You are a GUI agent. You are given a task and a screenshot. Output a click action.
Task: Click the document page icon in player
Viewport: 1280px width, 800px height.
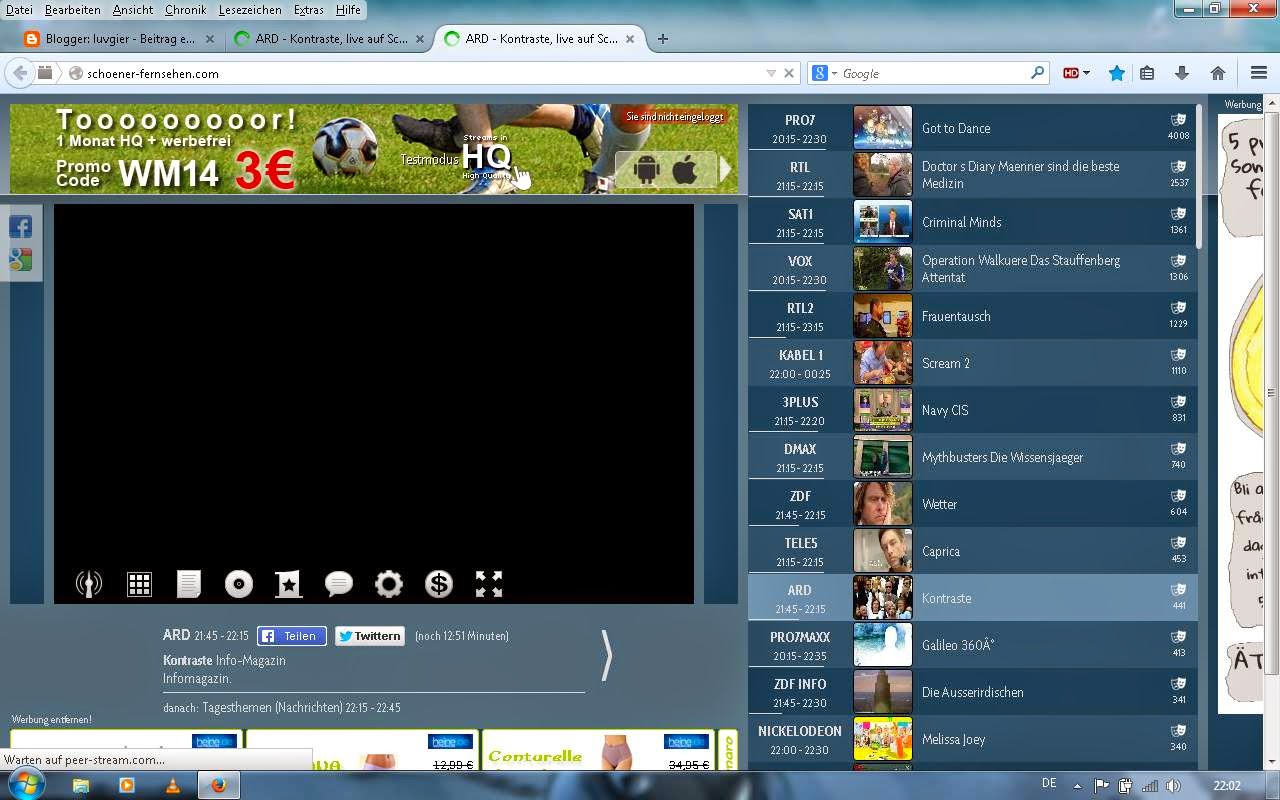click(189, 584)
